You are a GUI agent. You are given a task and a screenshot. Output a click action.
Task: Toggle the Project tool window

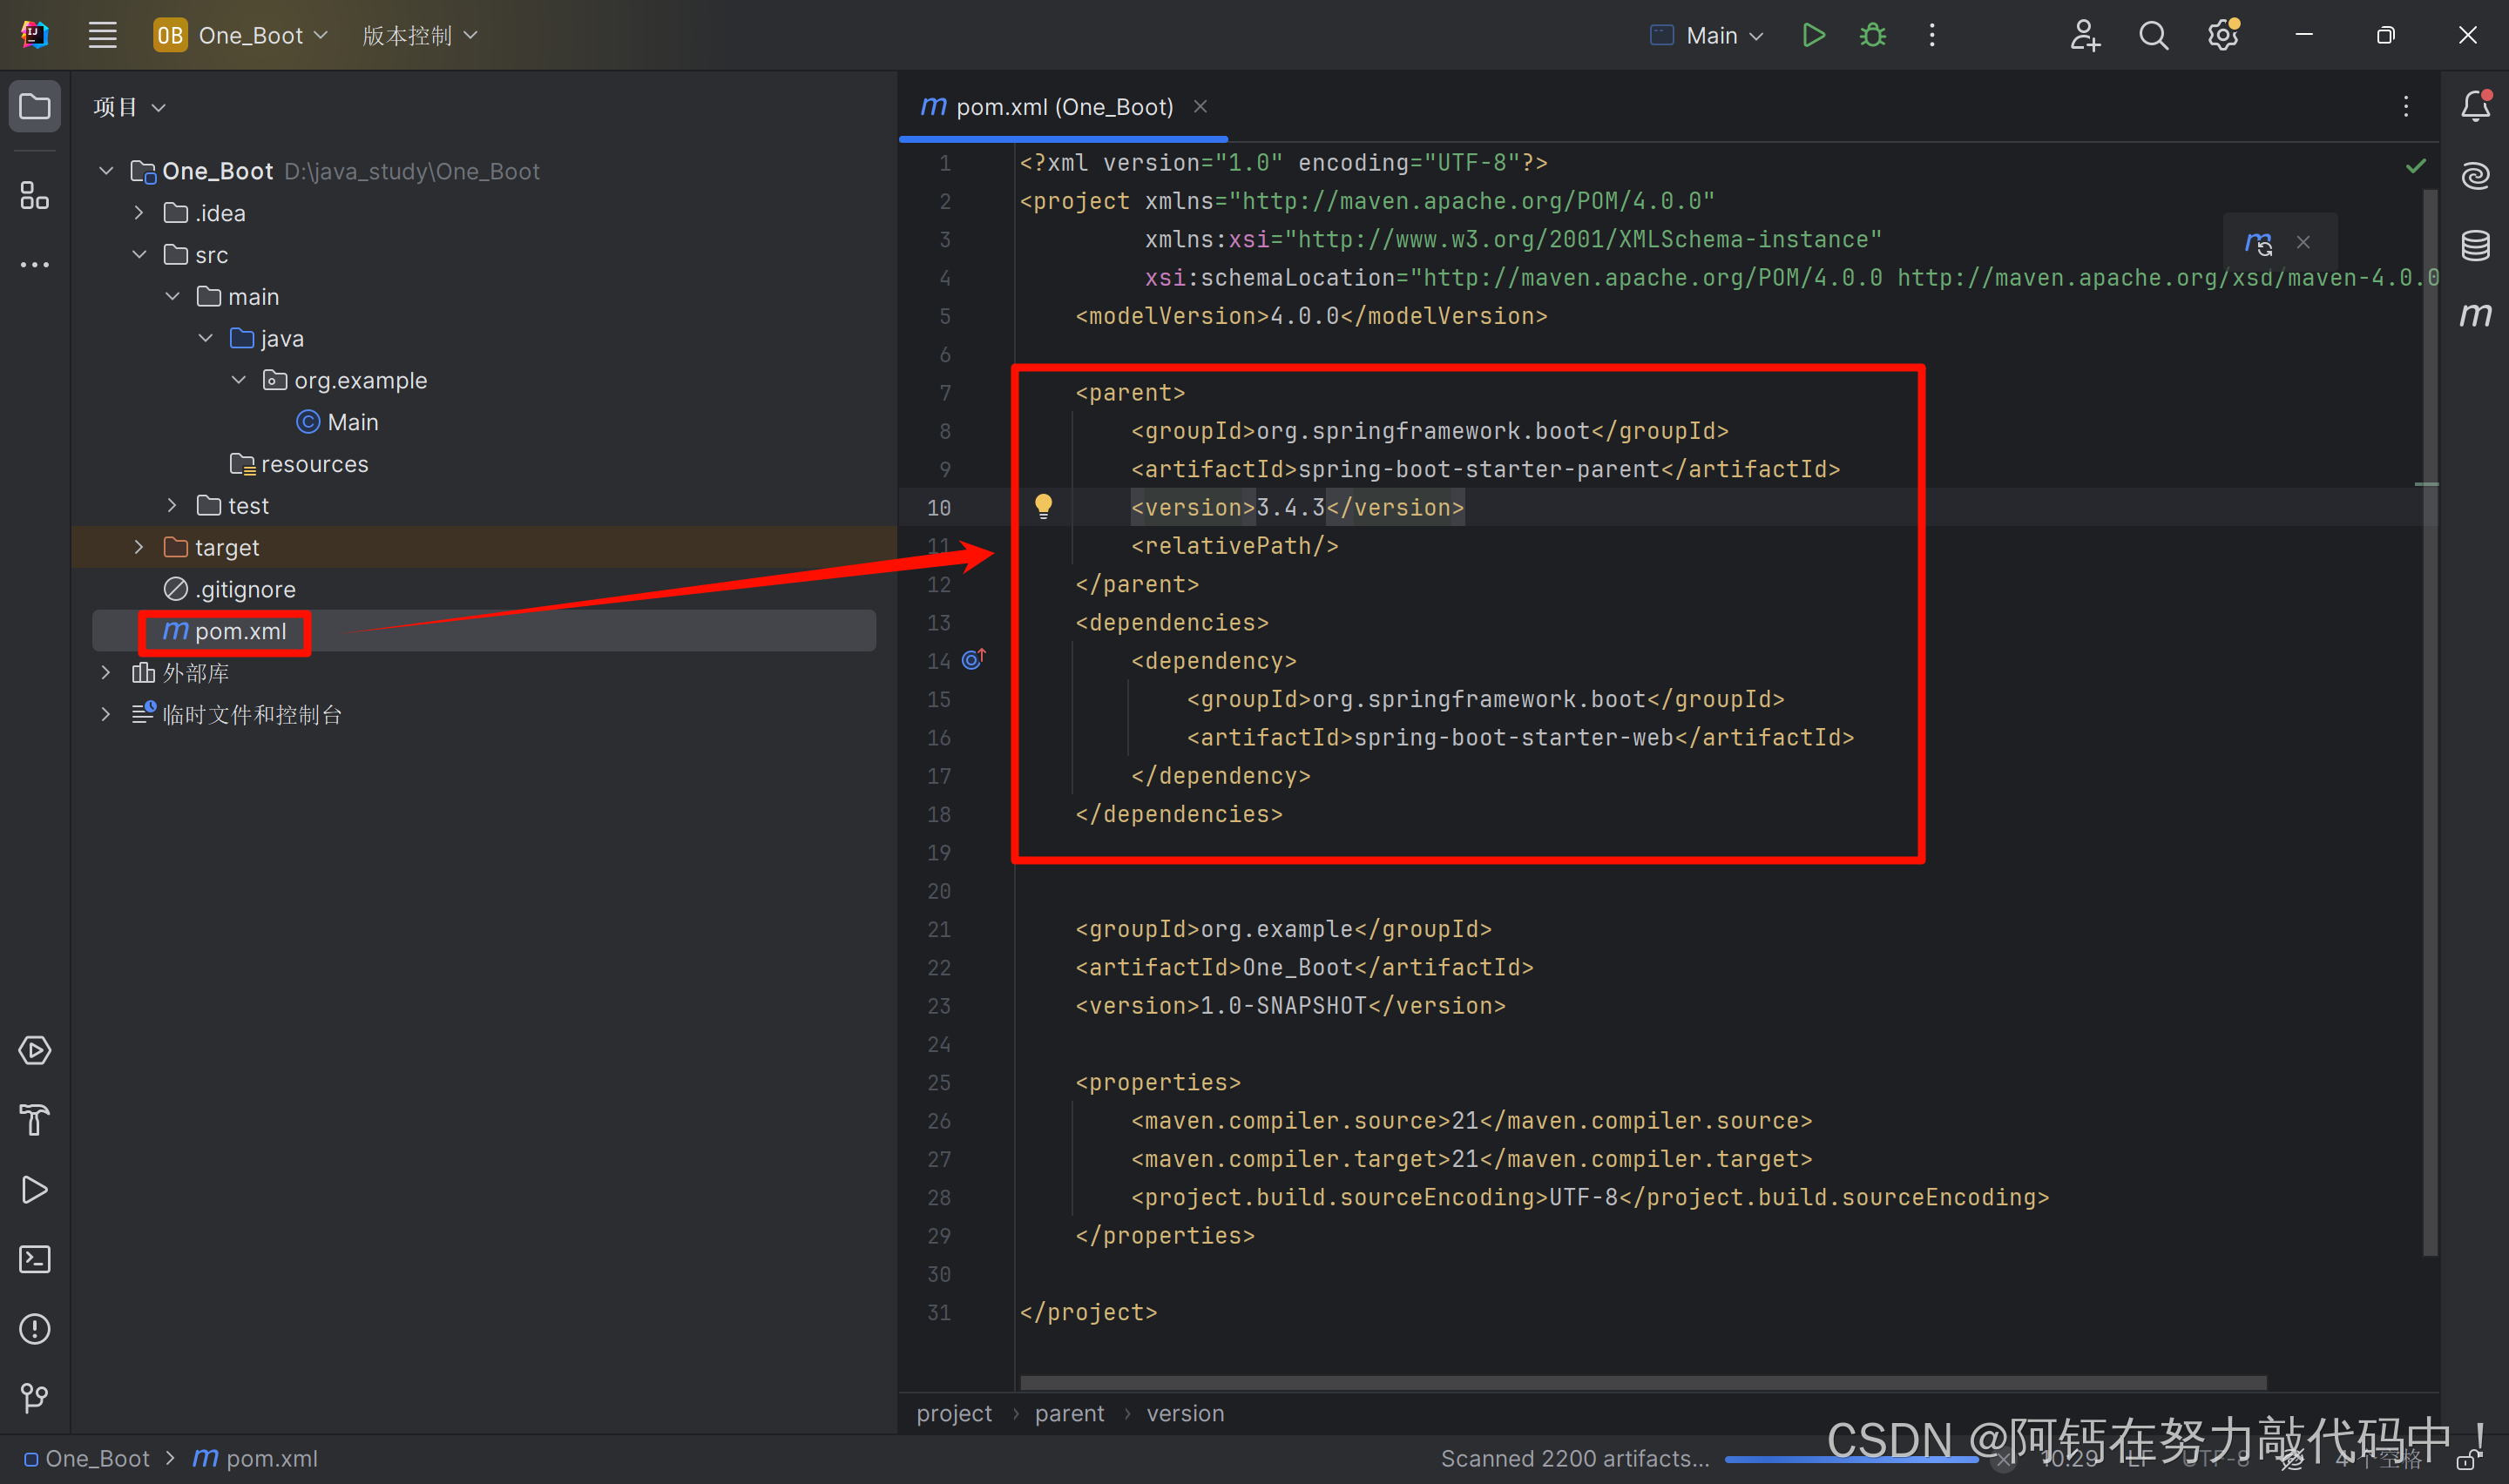tap(35, 106)
